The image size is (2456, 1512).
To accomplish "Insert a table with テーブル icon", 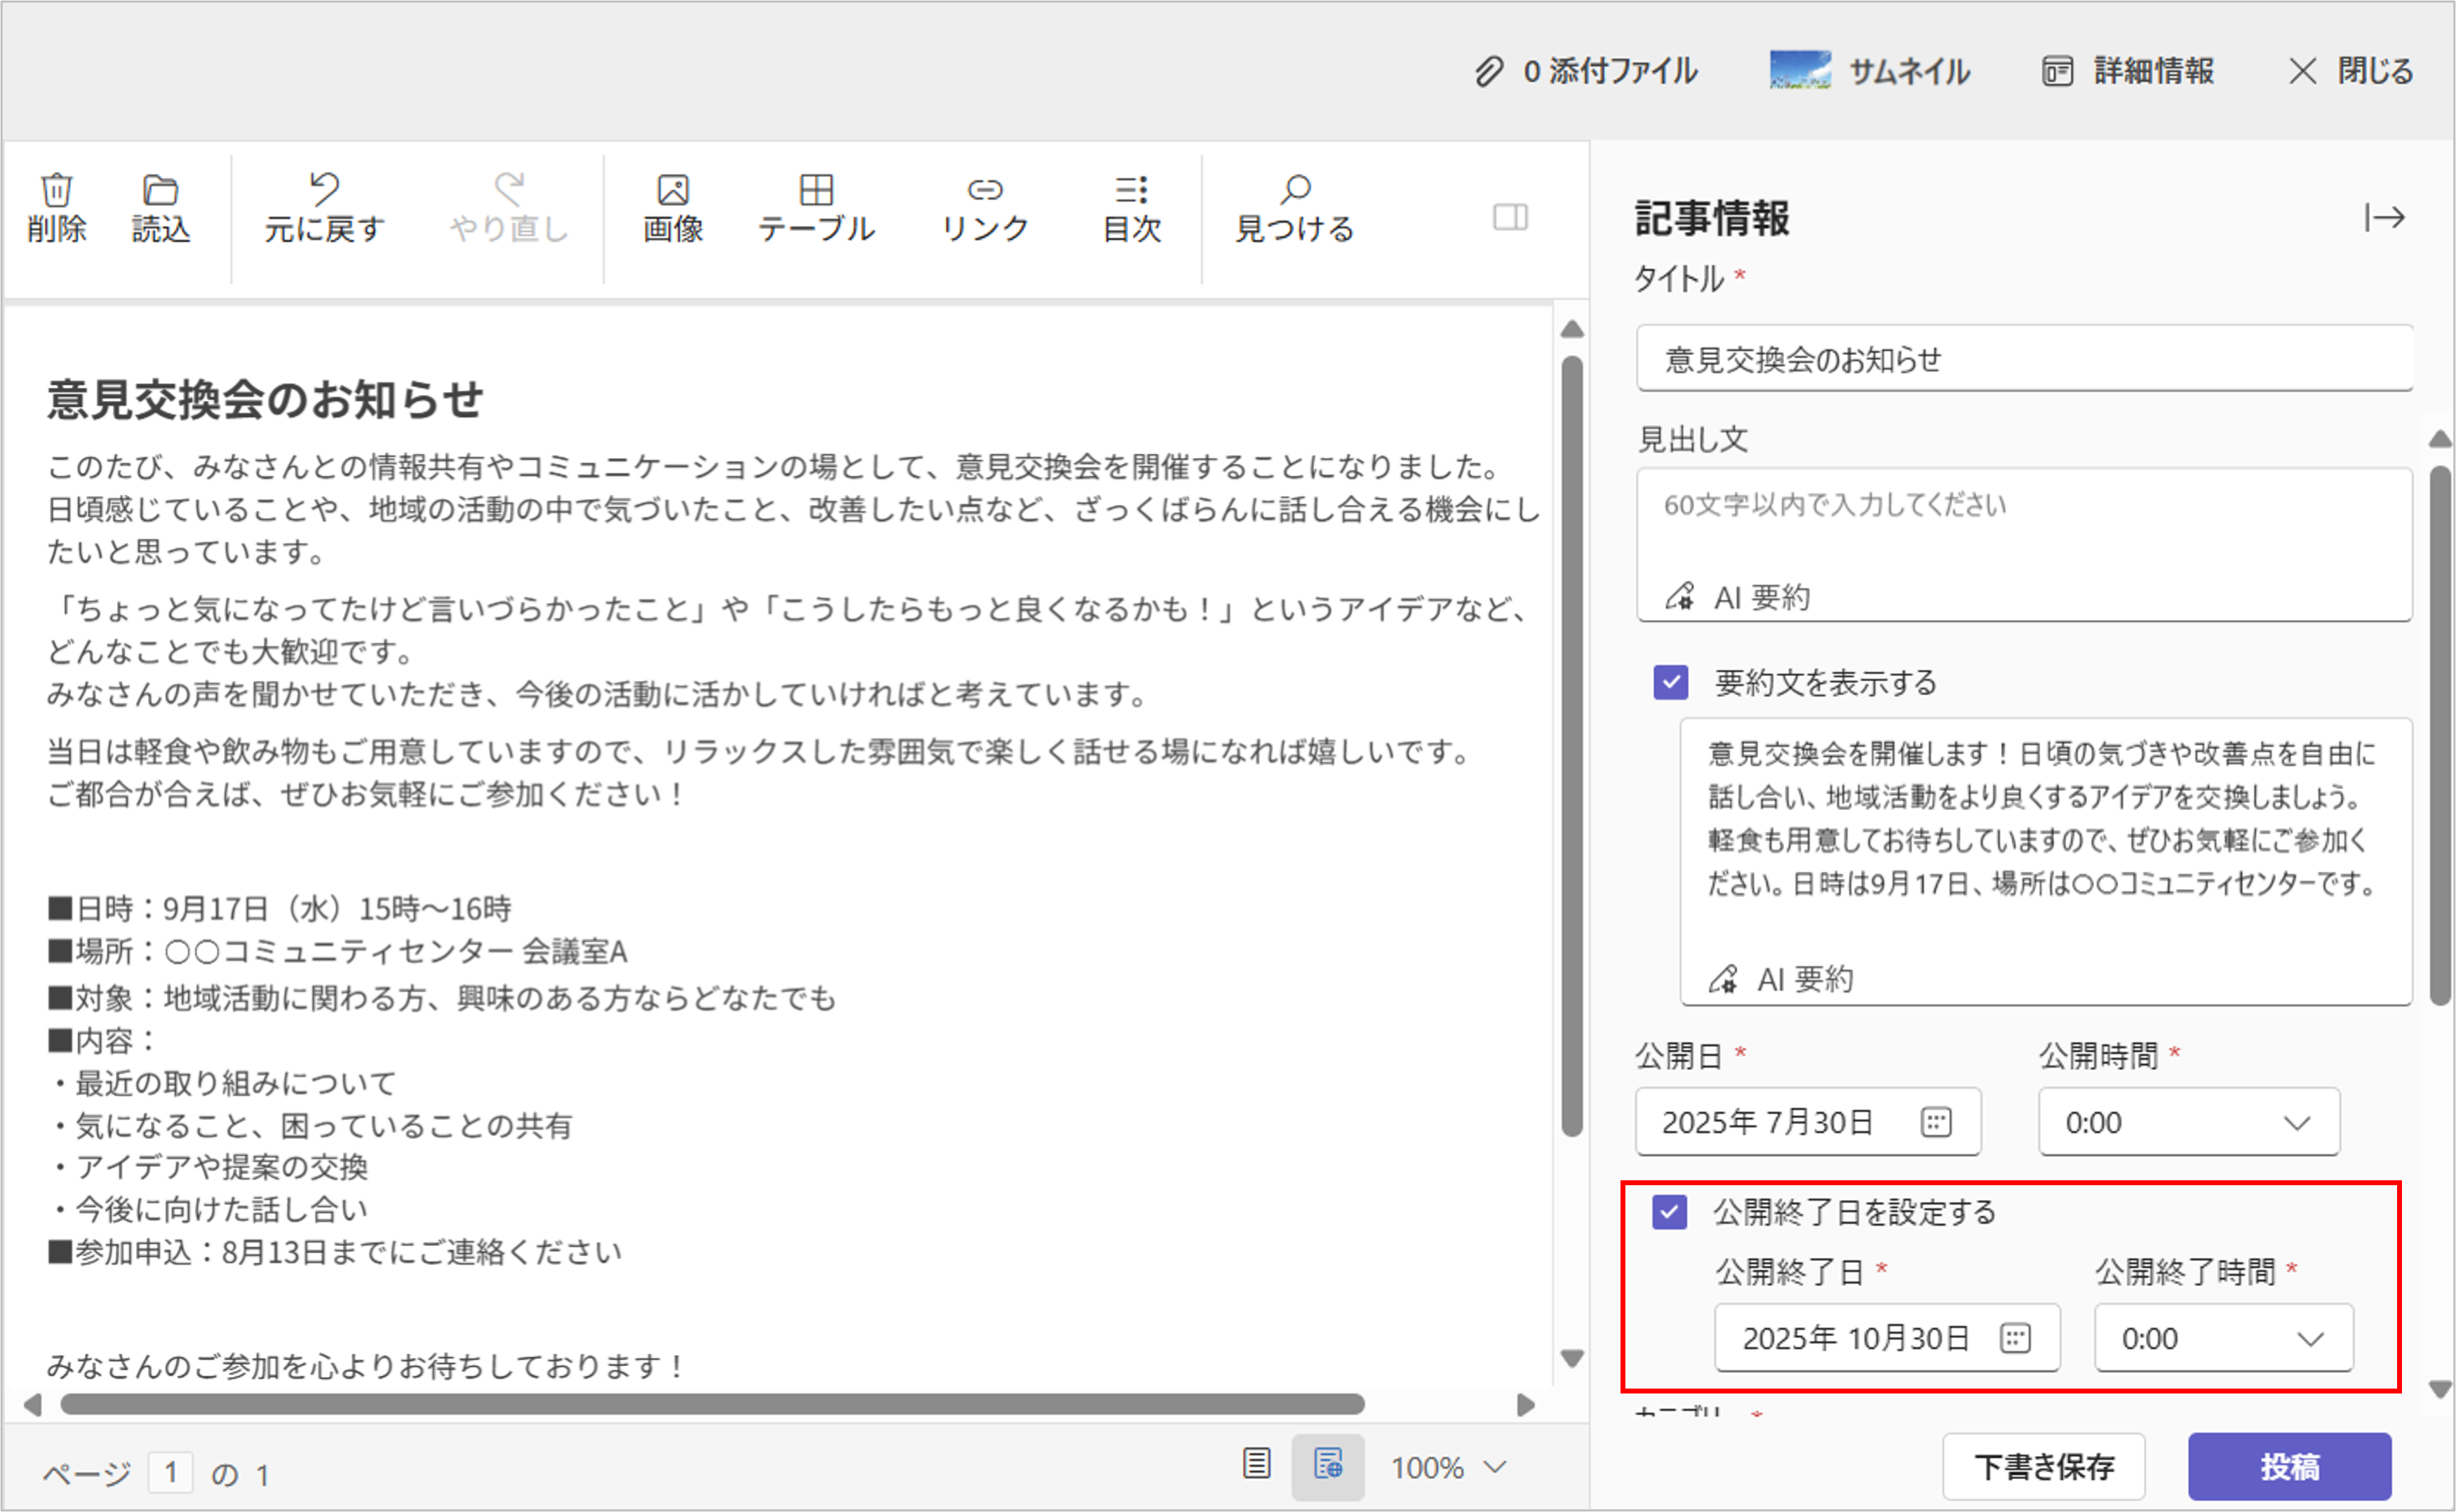I will (x=816, y=189).
